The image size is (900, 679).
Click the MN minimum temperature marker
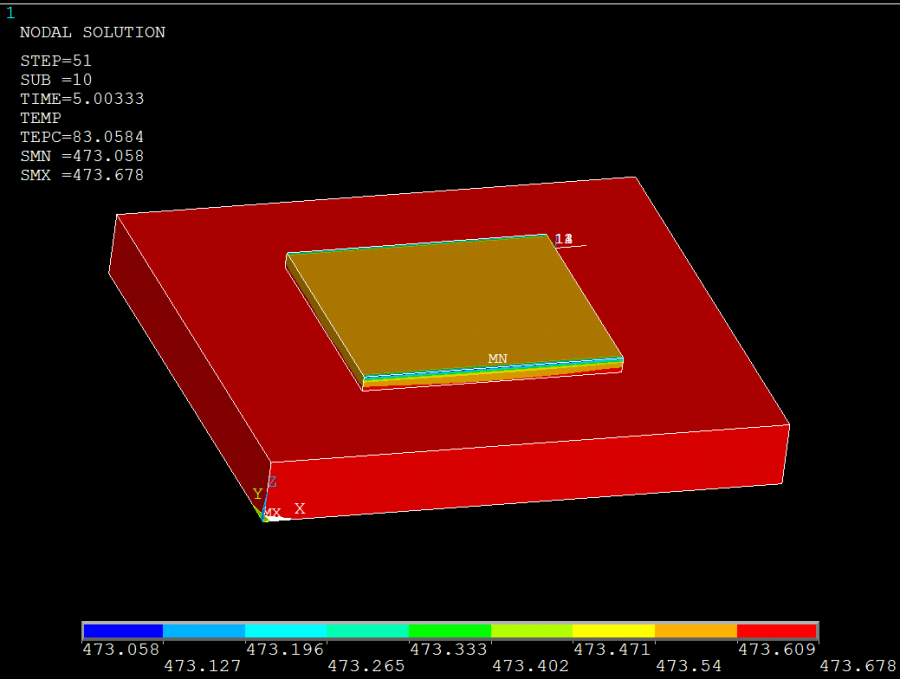(x=497, y=358)
